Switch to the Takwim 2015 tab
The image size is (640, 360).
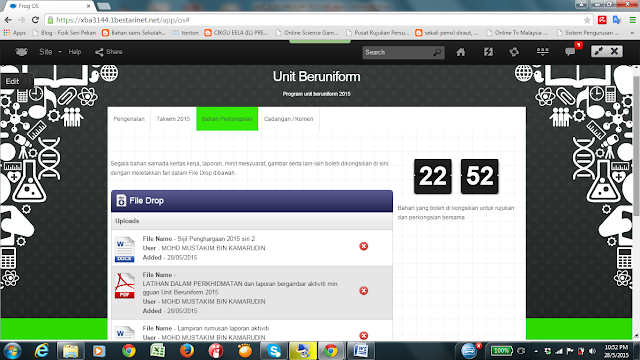pos(173,119)
